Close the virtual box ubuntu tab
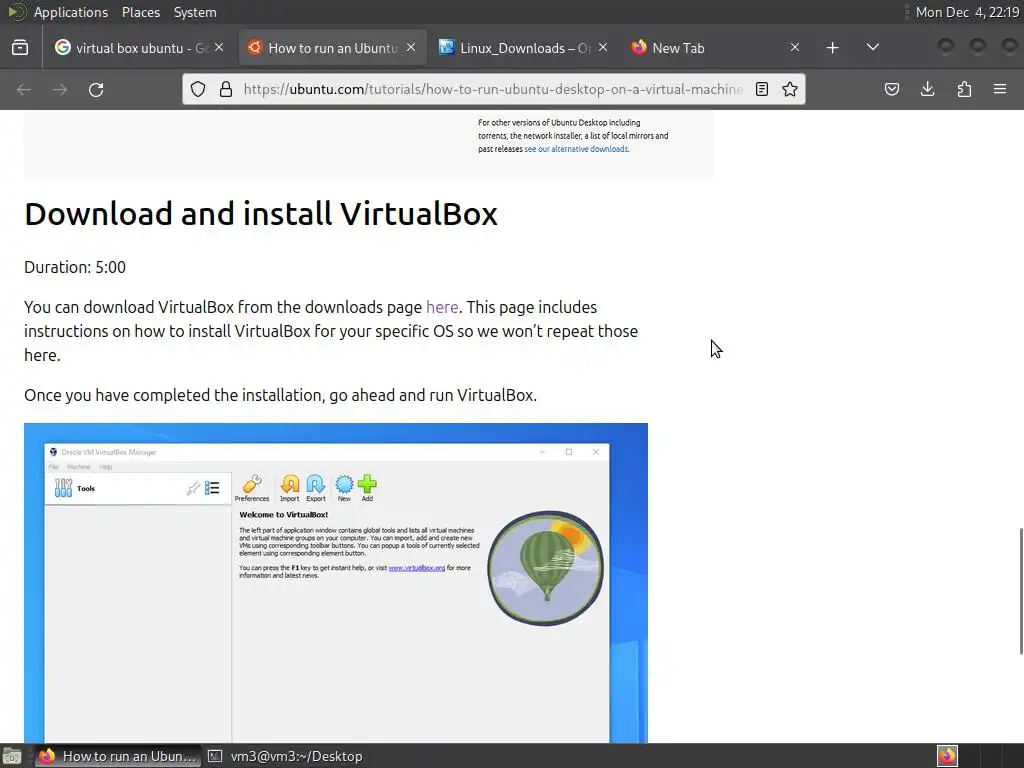Viewport: 1024px width, 768px height. tap(219, 47)
